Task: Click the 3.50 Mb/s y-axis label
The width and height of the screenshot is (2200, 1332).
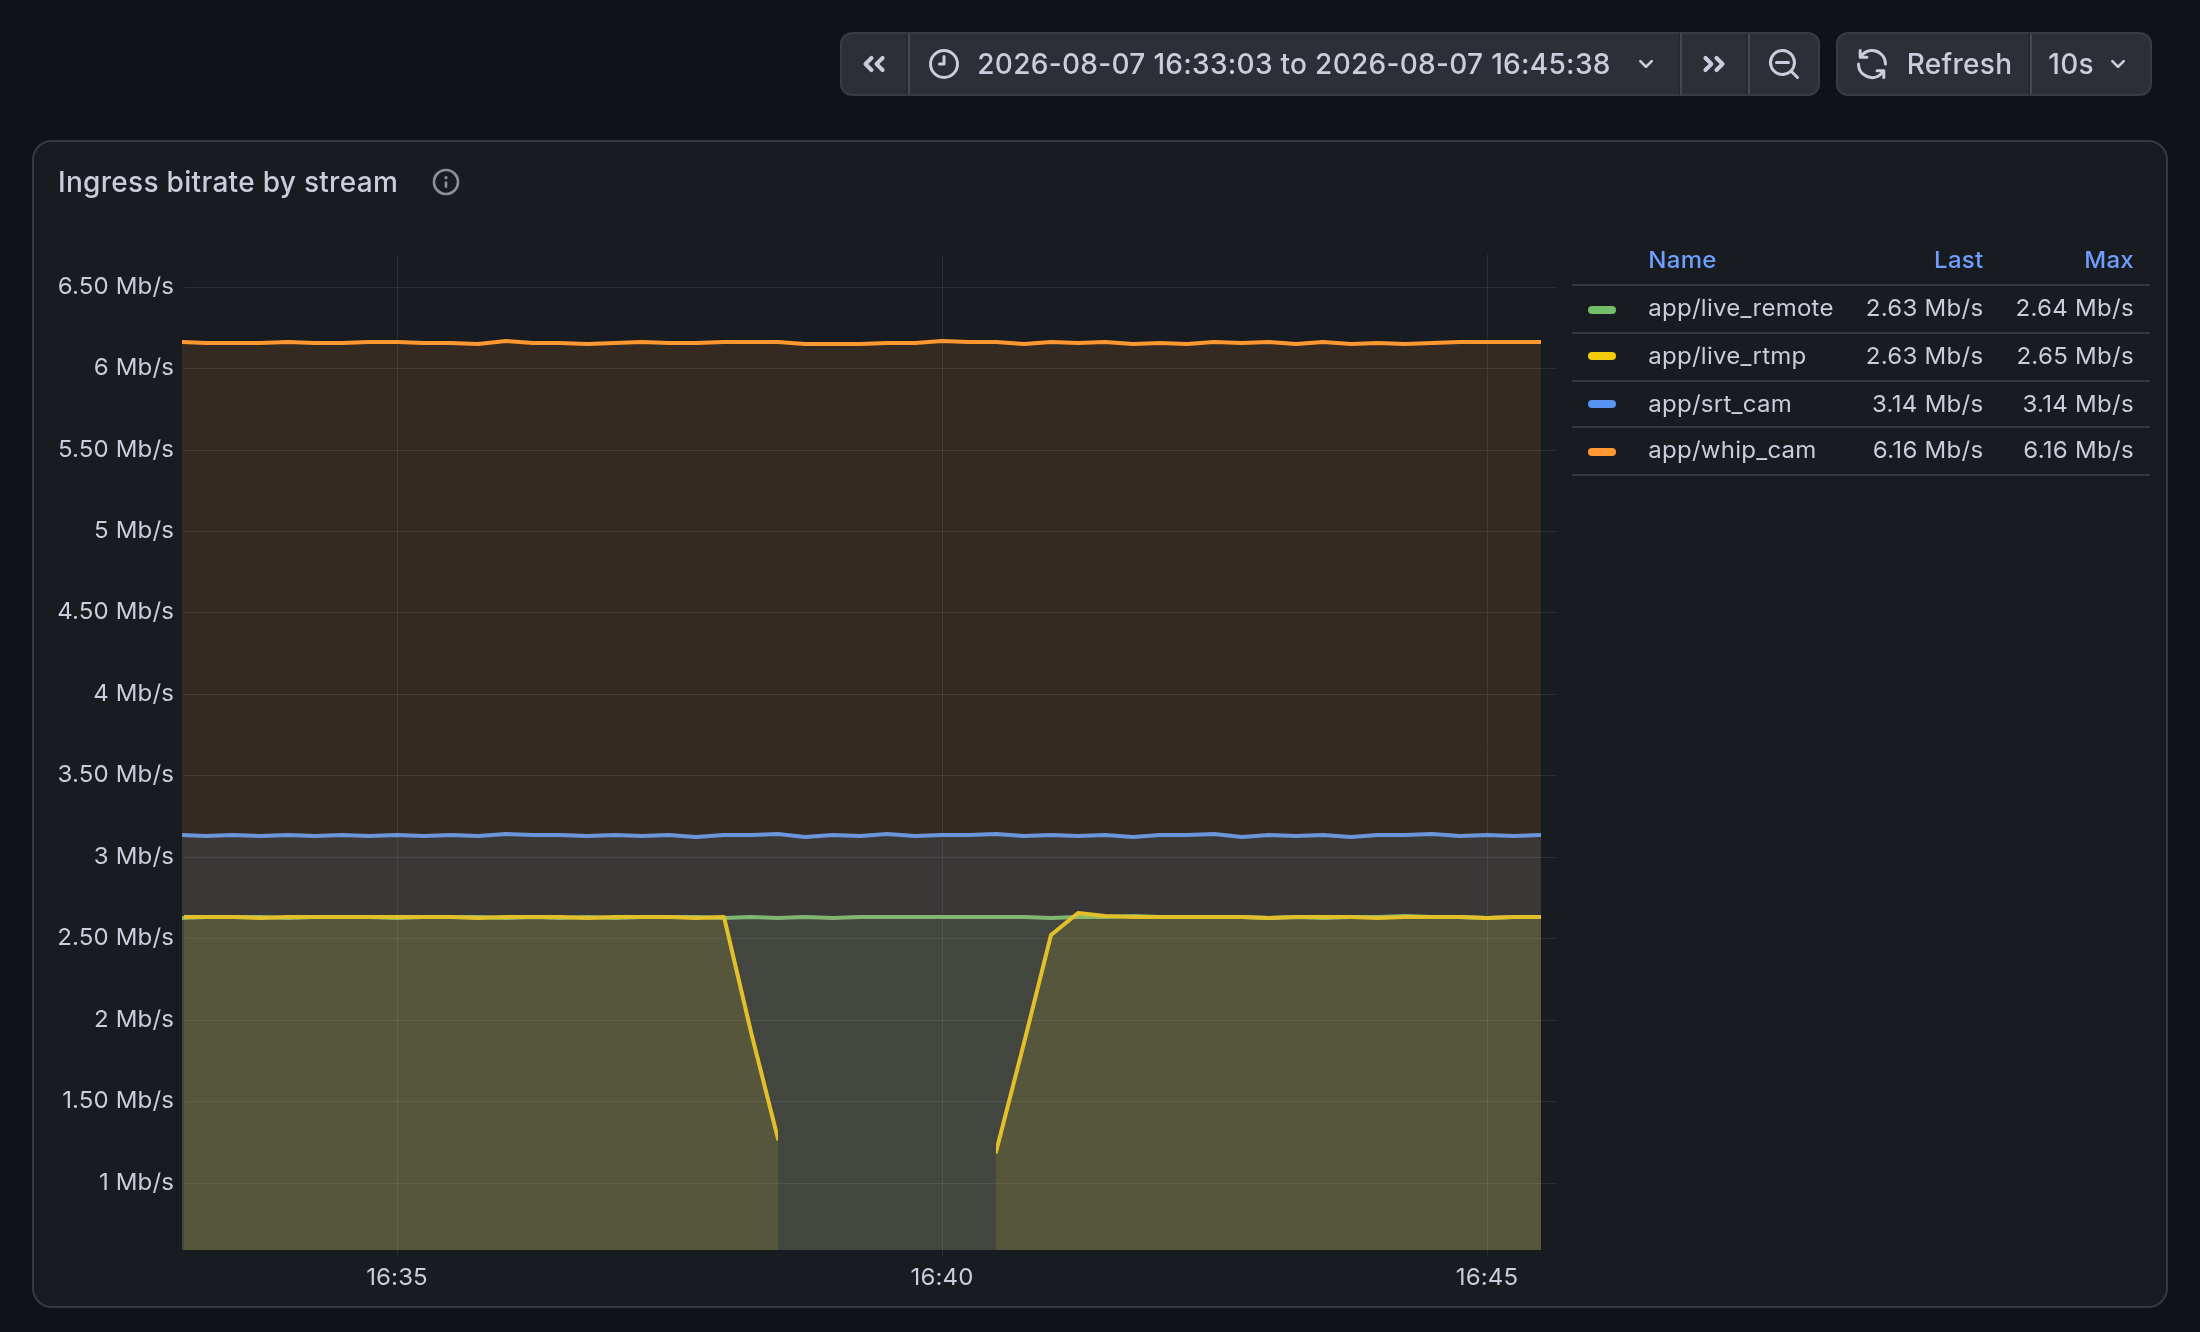Action: [116, 774]
